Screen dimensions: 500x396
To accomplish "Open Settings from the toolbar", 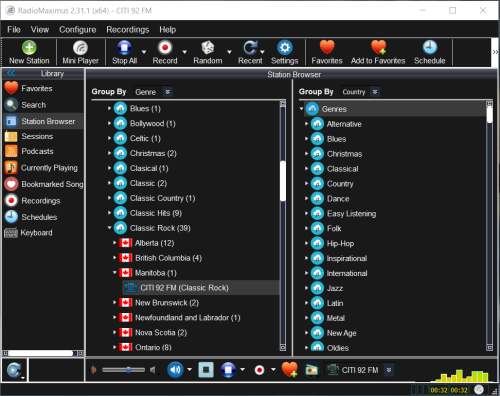I will pyautogui.click(x=284, y=52).
